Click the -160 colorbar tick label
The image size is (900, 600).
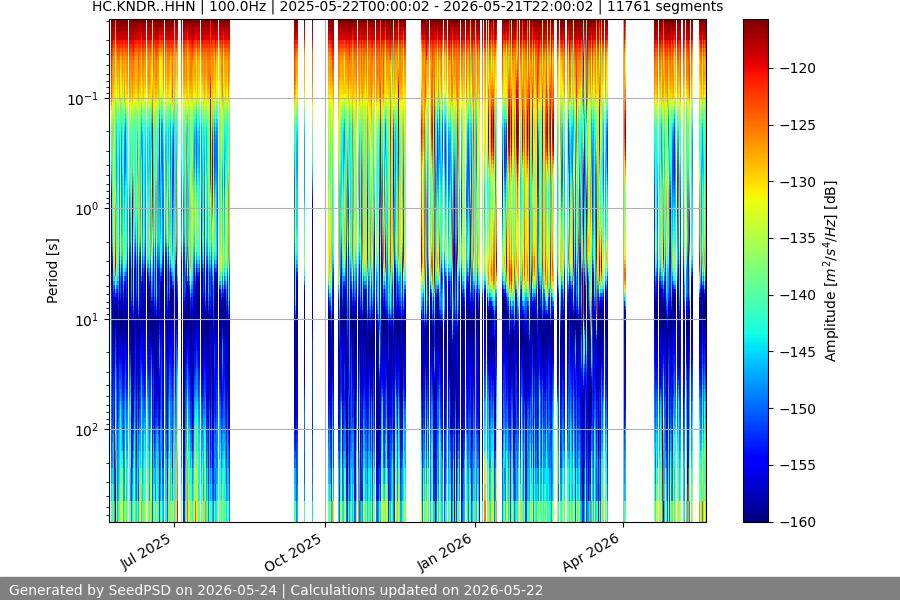point(798,522)
